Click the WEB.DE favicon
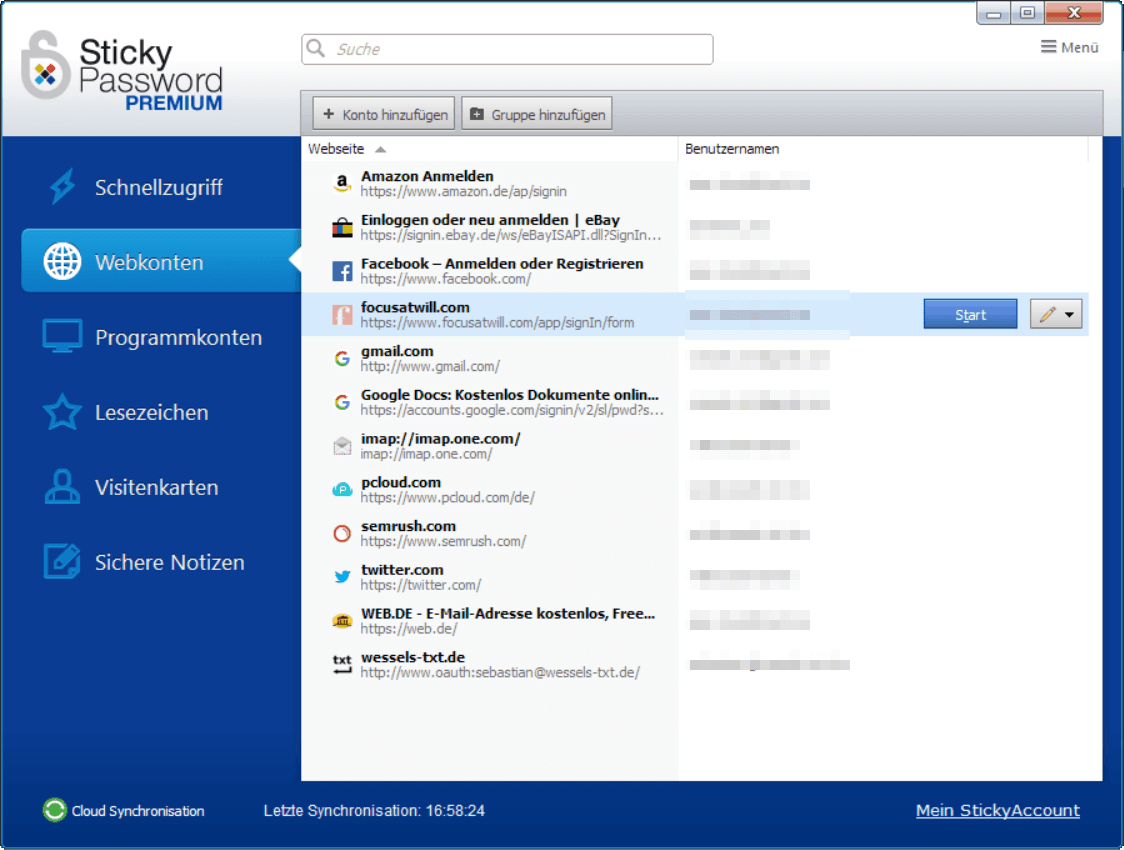This screenshot has height=850, width=1124. click(x=342, y=621)
